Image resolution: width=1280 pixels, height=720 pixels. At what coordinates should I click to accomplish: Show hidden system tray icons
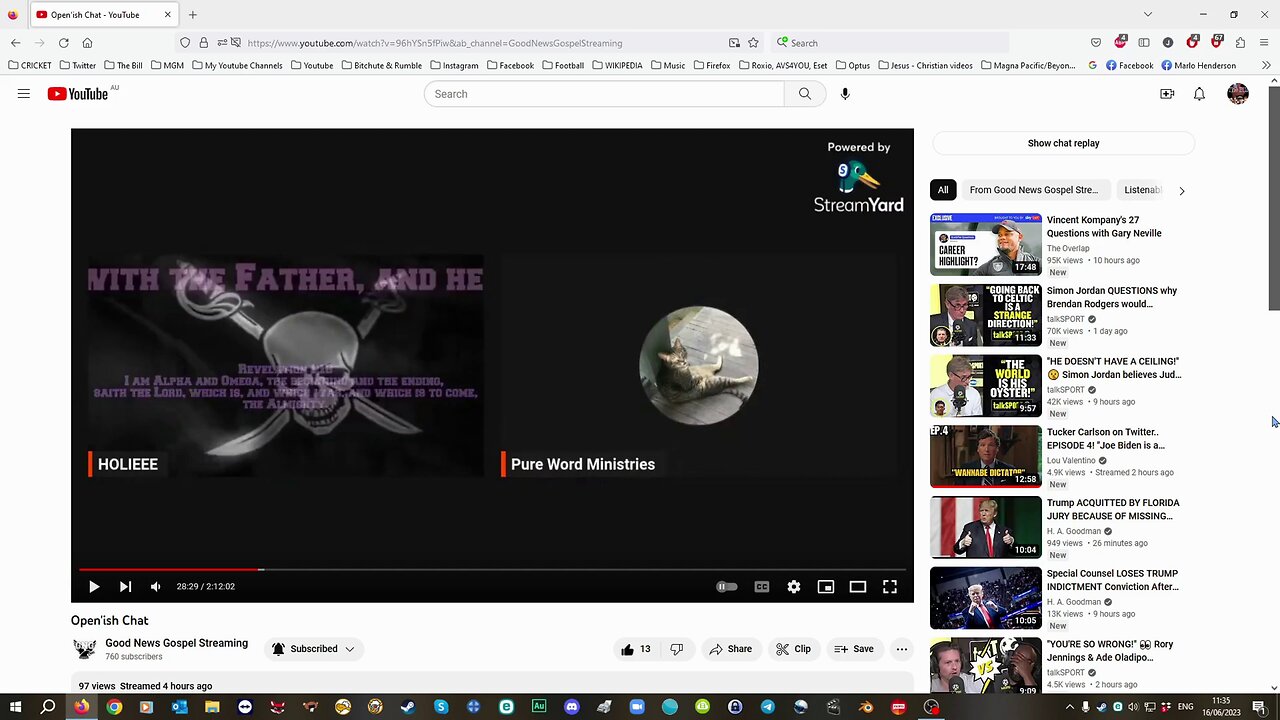[1070, 707]
